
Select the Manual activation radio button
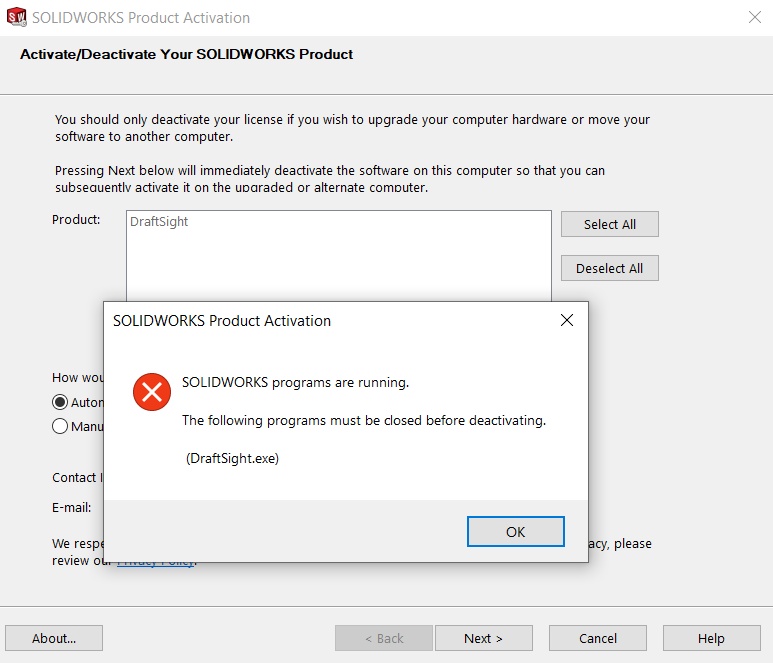tap(60, 426)
